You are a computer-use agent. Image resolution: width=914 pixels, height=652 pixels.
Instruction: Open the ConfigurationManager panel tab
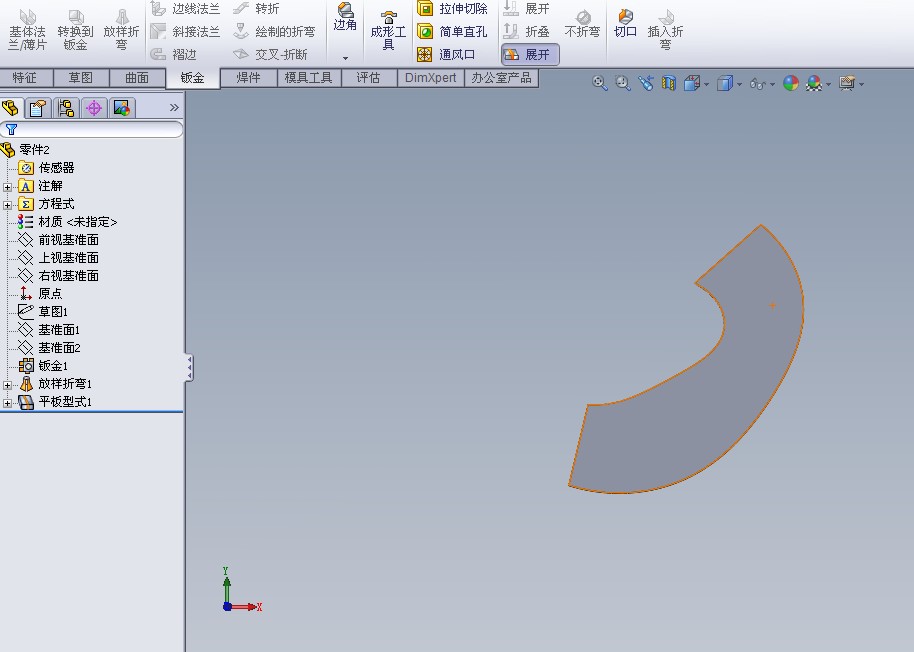(x=66, y=108)
